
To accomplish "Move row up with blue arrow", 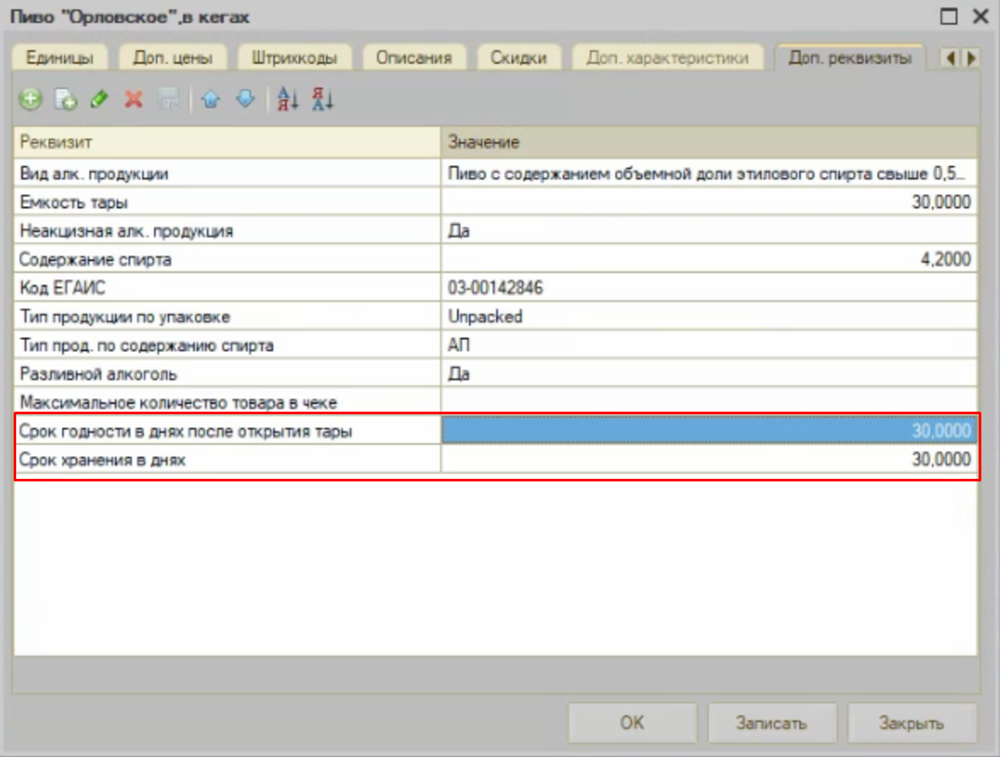I will point(210,99).
